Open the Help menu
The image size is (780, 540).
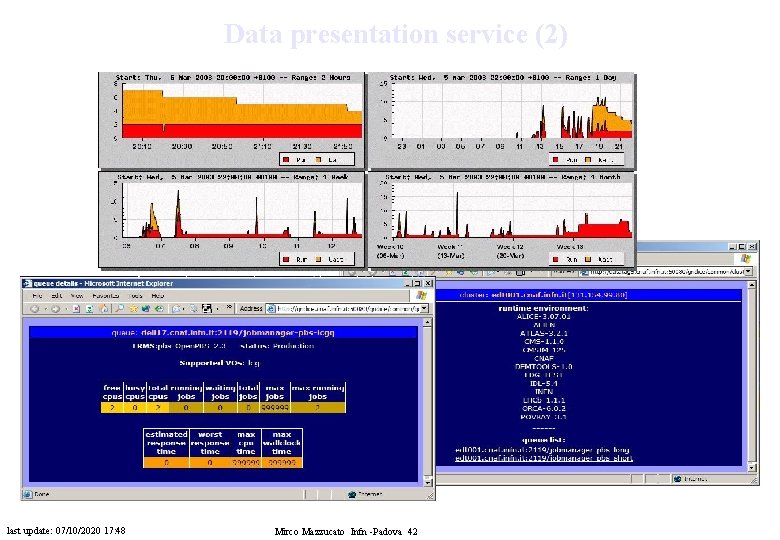158,296
